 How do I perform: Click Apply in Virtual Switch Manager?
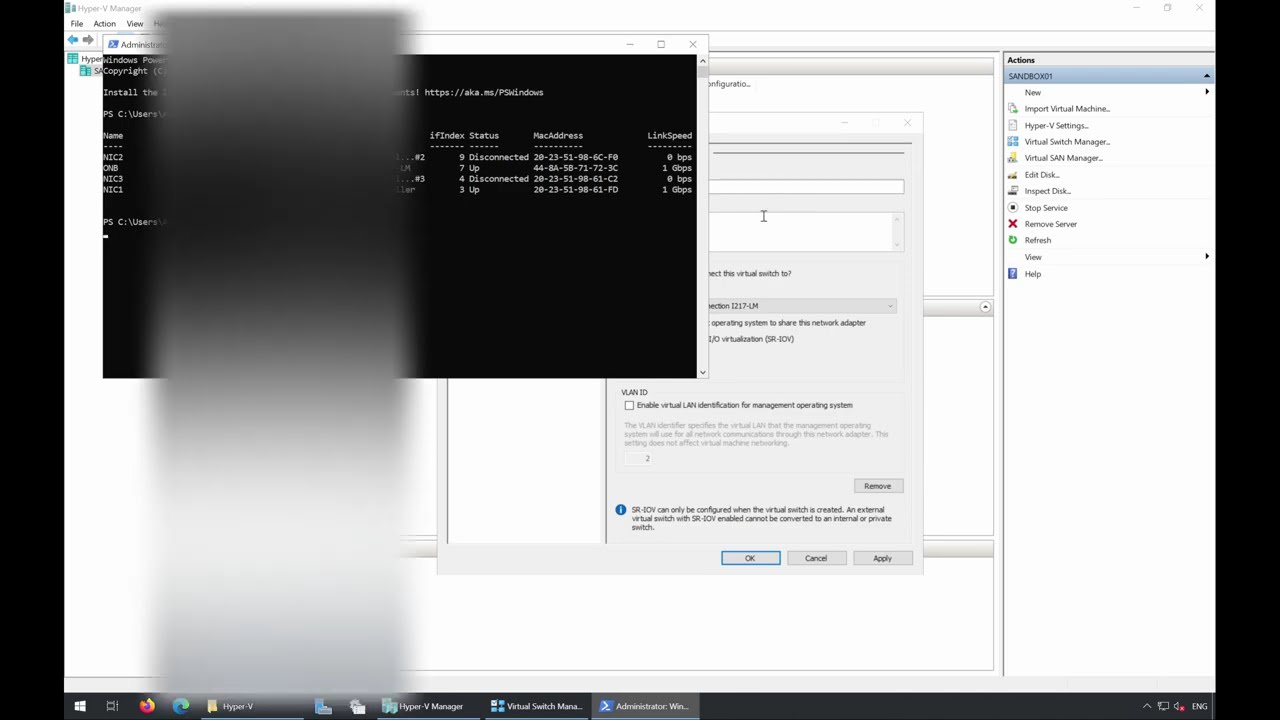pos(882,558)
